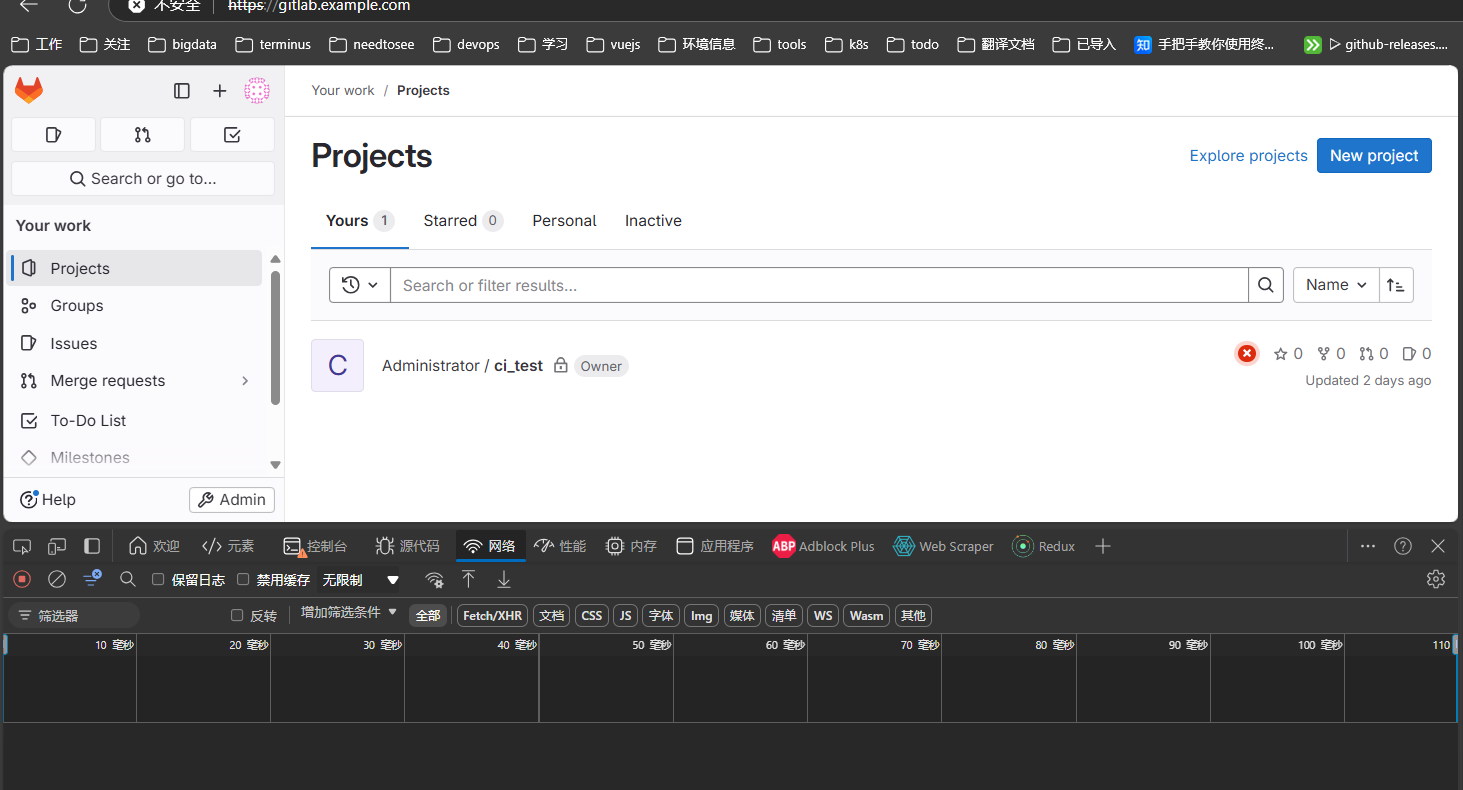This screenshot has width=1463, height=790.
Task: Toggle the GitLab sidebar collapse icon
Action: point(182,91)
